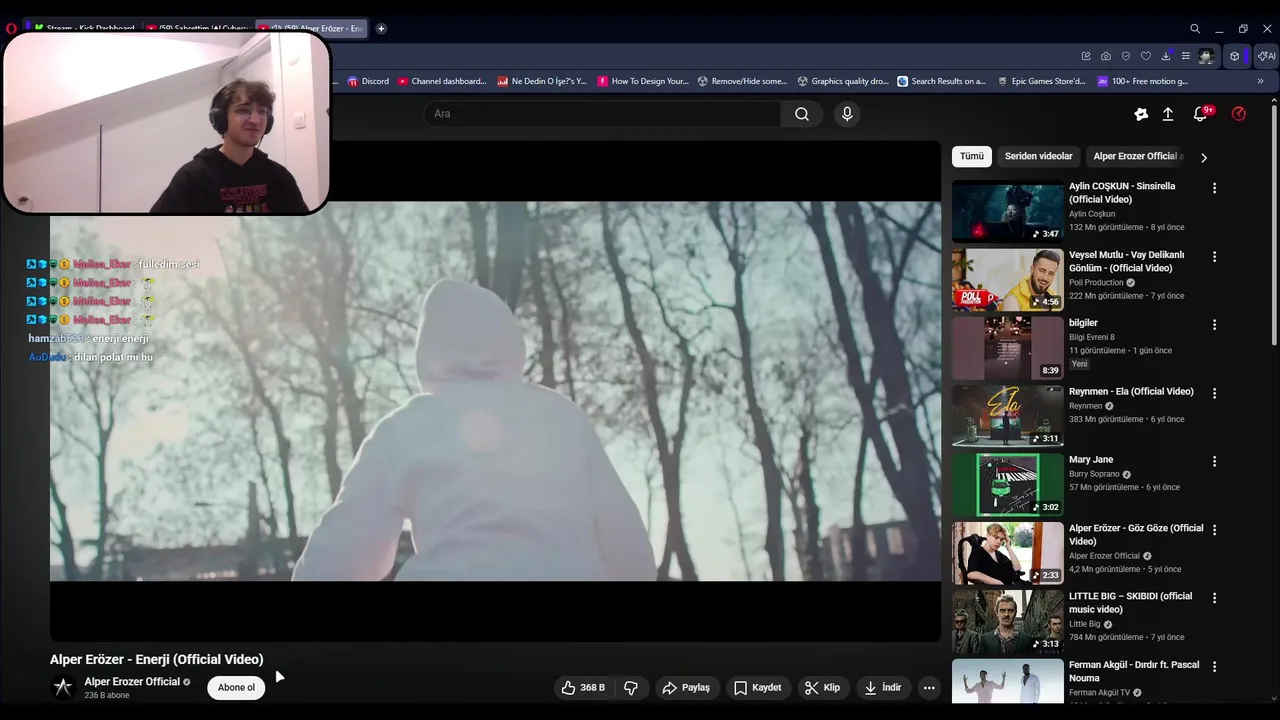
Task: Open the LITTLE BIG – SKIBIDI thumbnail
Action: point(1007,621)
